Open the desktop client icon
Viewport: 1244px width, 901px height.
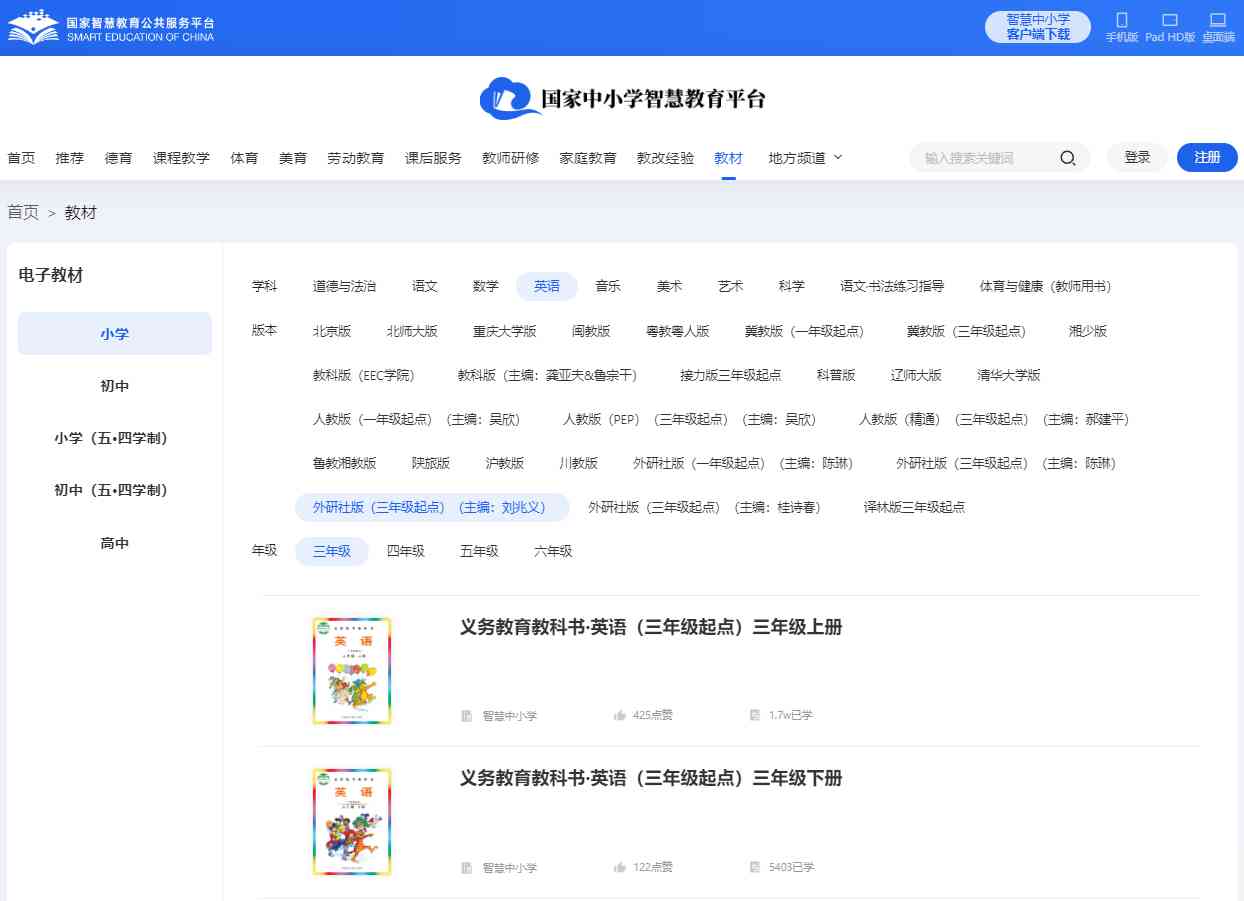(1217, 21)
